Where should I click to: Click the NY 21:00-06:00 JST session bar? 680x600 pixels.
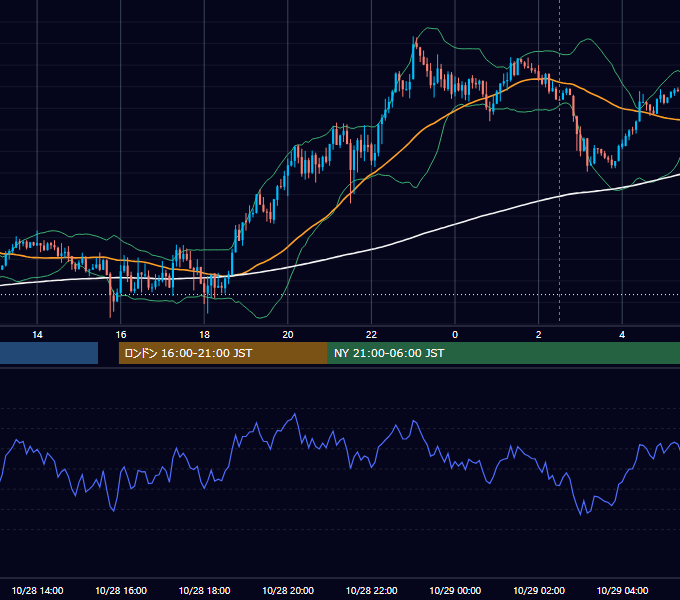point(503,353)
